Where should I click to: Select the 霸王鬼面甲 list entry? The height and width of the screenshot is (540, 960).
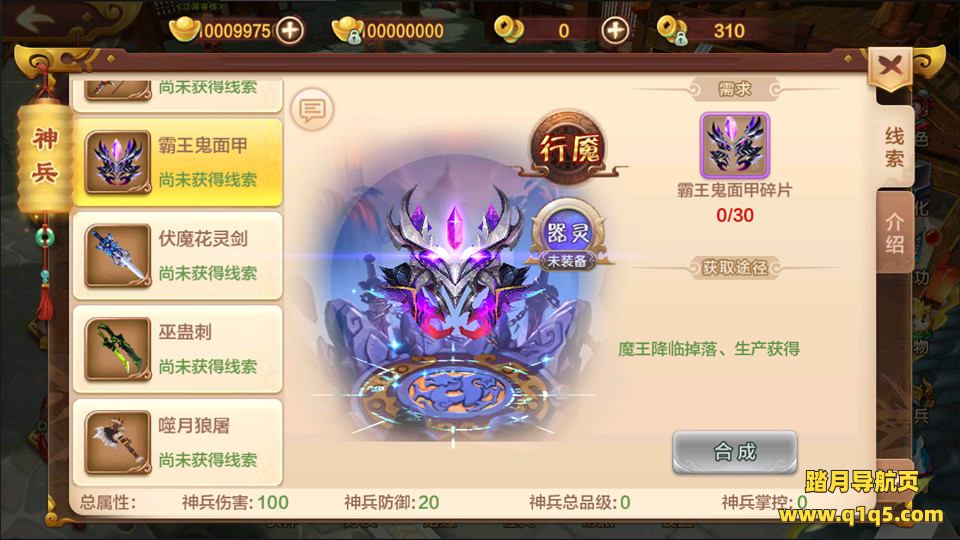pyautogui.click(x=178, y=162)
